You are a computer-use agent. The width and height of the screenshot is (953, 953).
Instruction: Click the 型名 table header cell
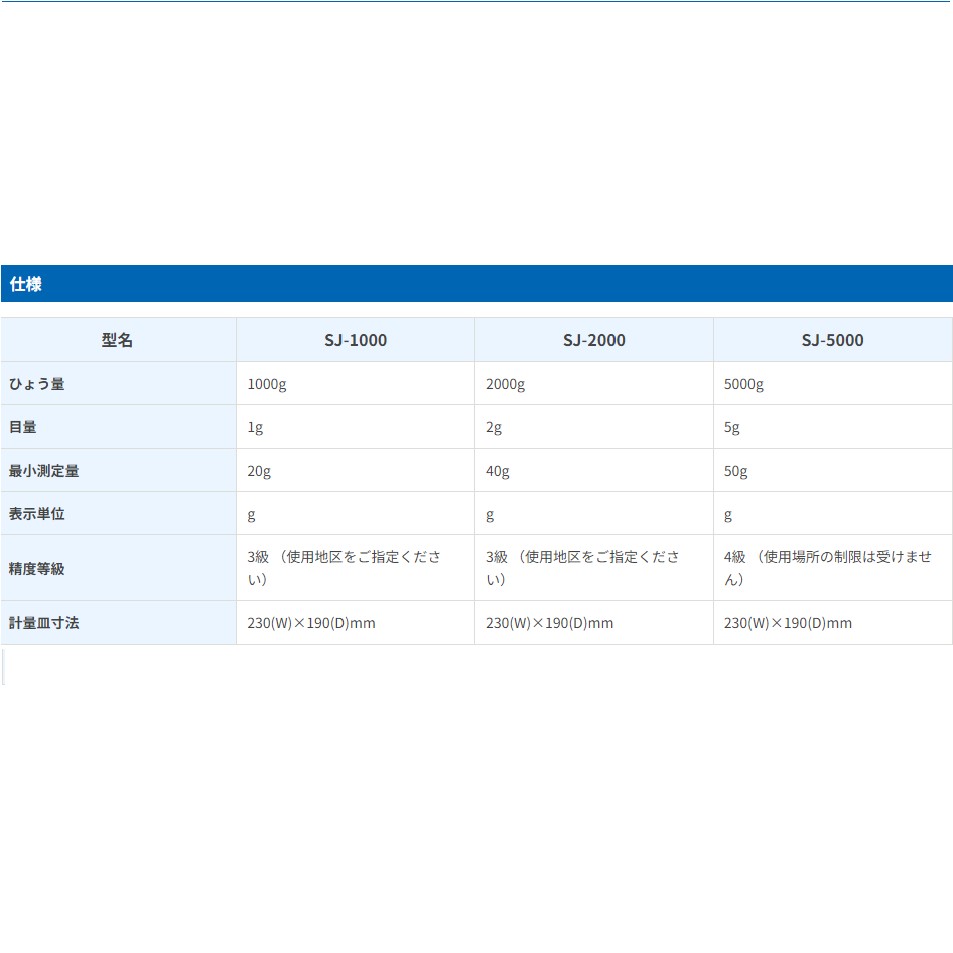118,340
